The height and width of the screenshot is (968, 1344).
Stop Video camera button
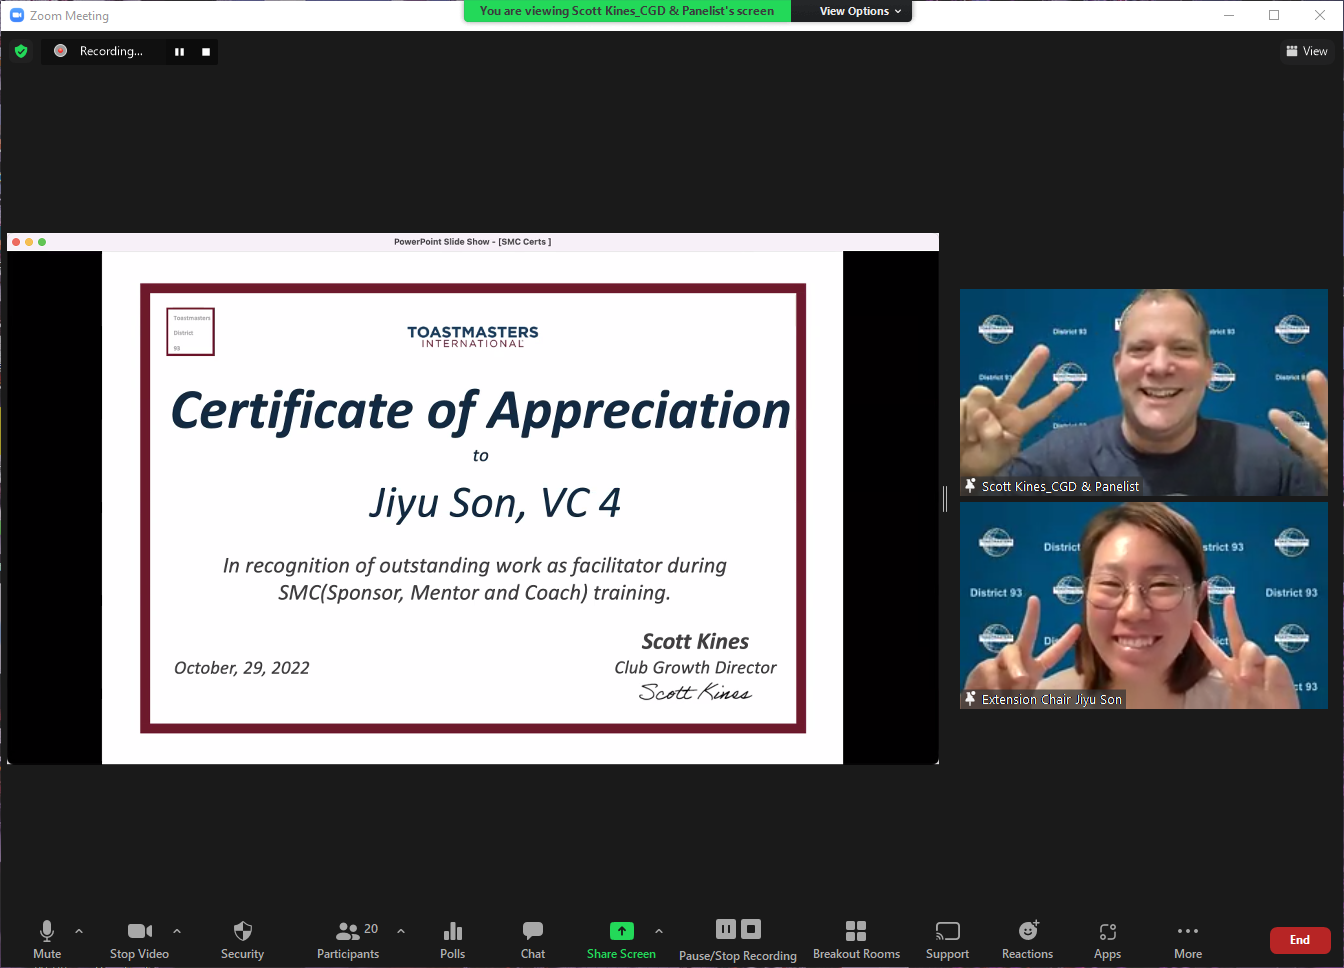click(x=140, y=939)
